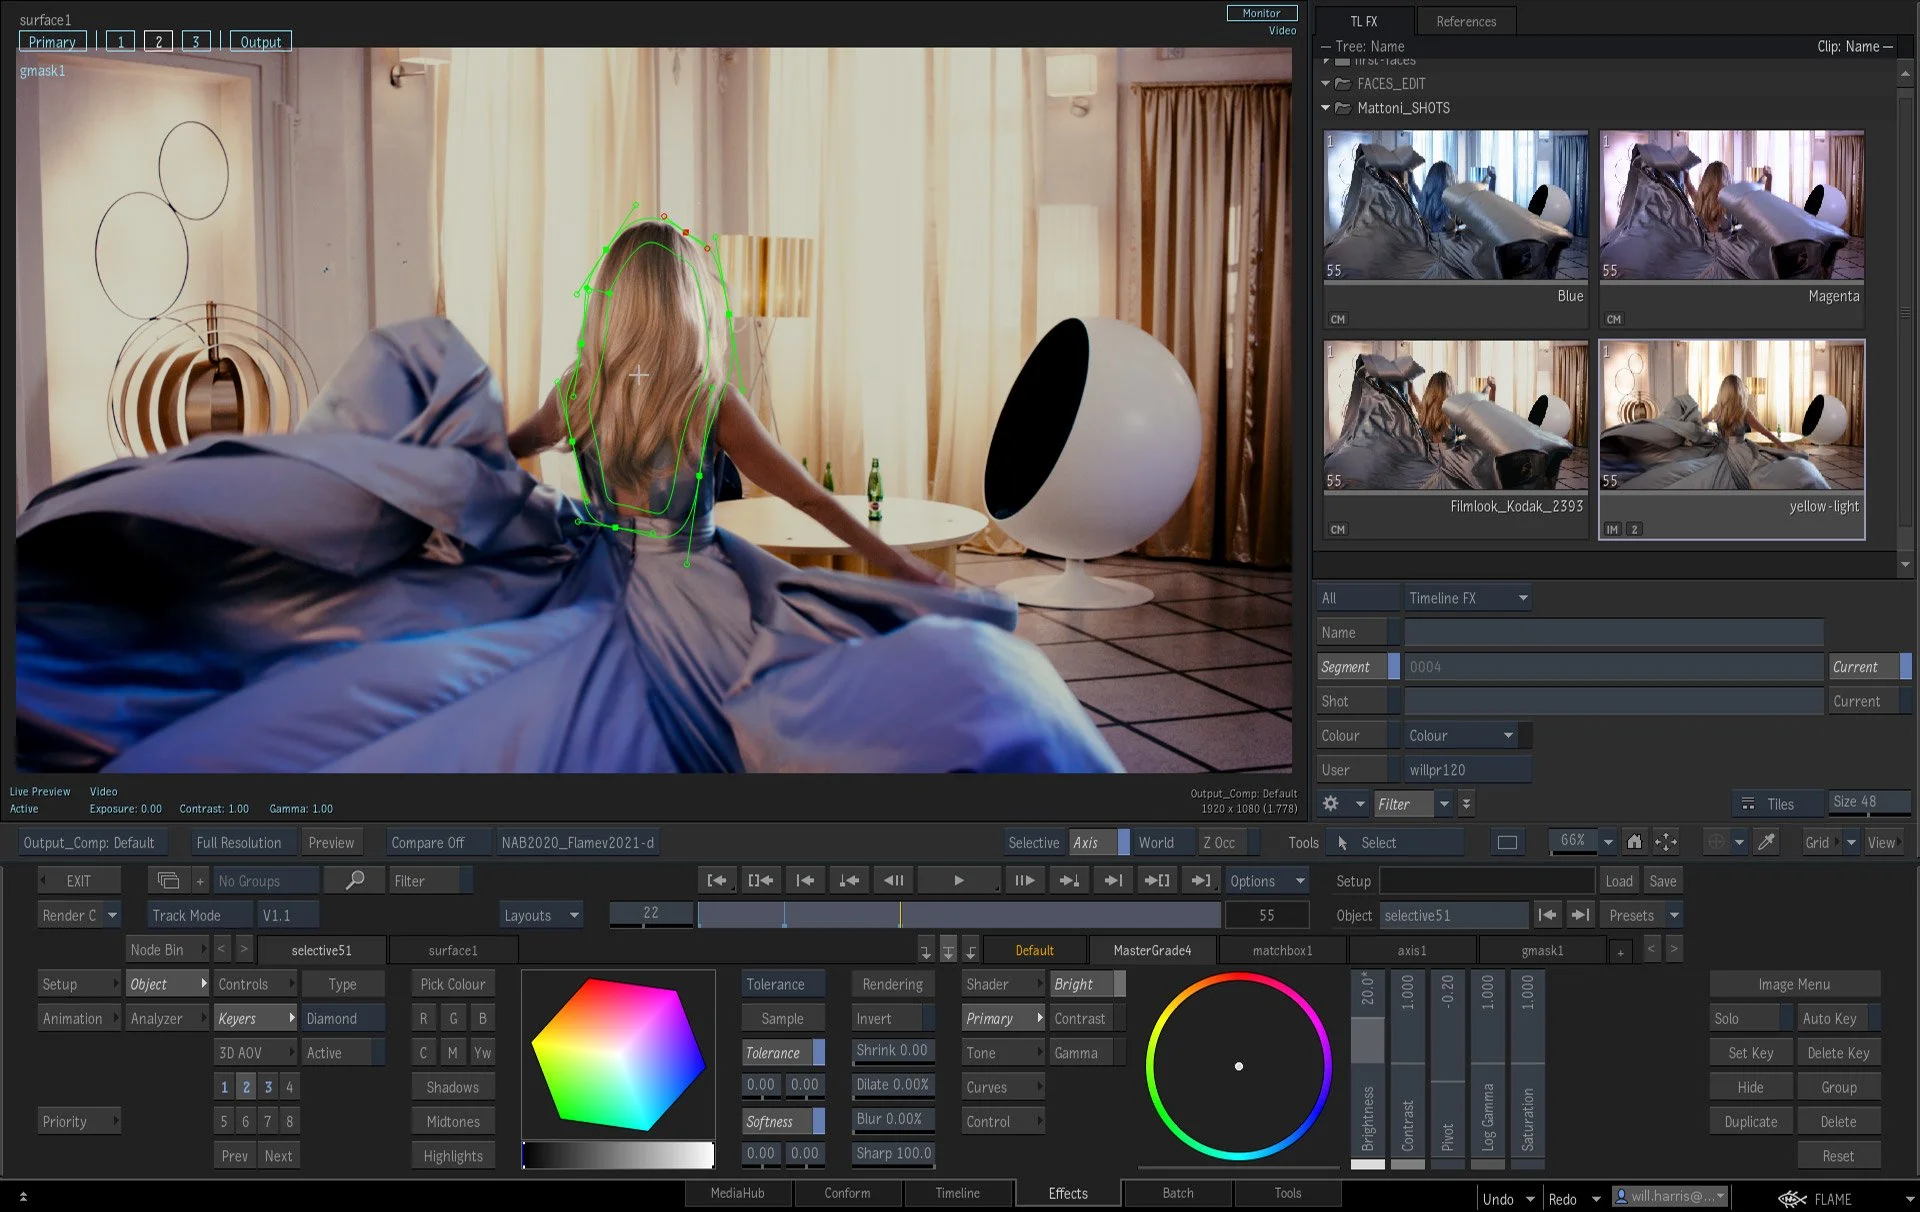
Task: Click the Filmlook_Kodak_2393 clip thumbnail
Action: coord(1455,415)
